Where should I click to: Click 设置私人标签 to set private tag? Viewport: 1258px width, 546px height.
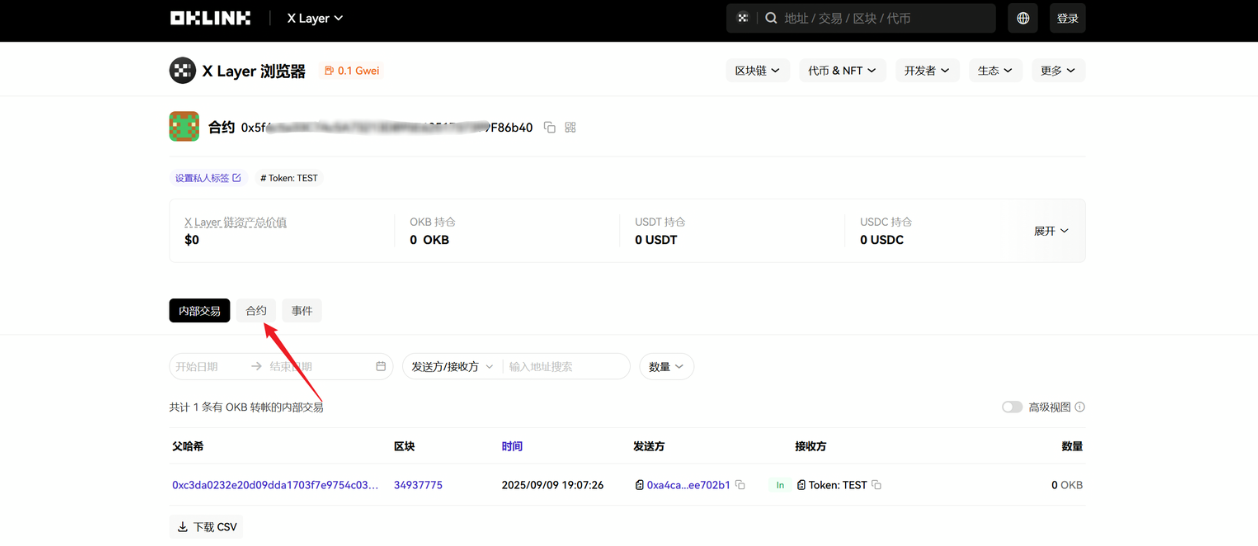click(208, 178)
